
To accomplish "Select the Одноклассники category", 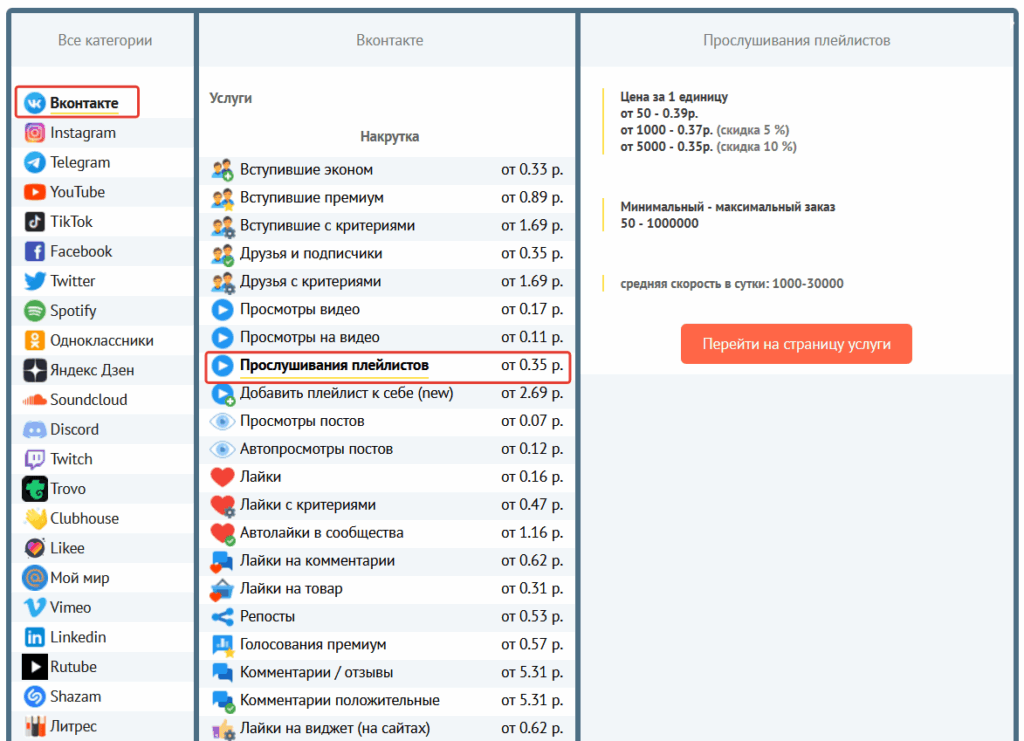I will click(101, 341).
